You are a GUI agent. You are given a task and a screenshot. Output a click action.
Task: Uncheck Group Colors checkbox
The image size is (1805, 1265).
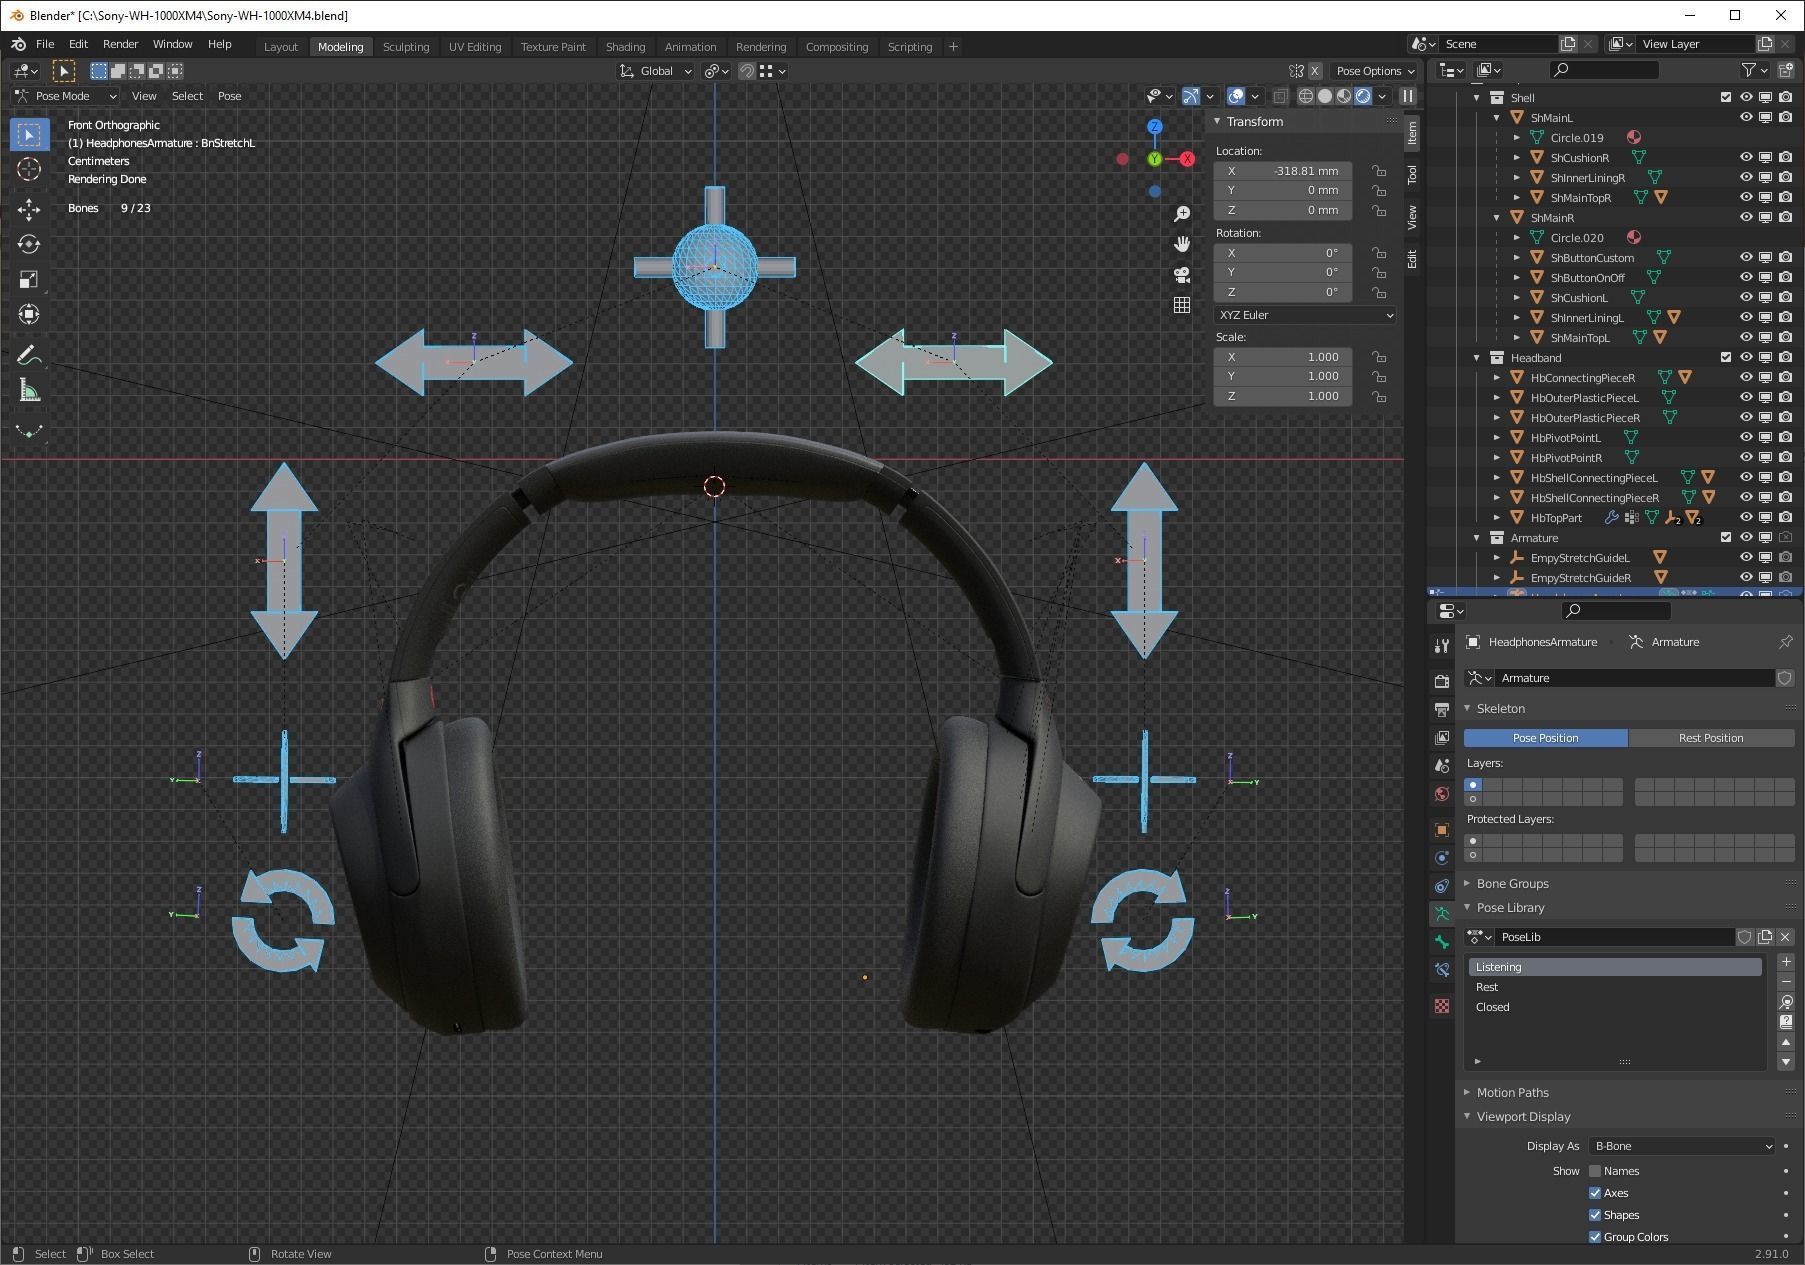coord(1595,1237)
